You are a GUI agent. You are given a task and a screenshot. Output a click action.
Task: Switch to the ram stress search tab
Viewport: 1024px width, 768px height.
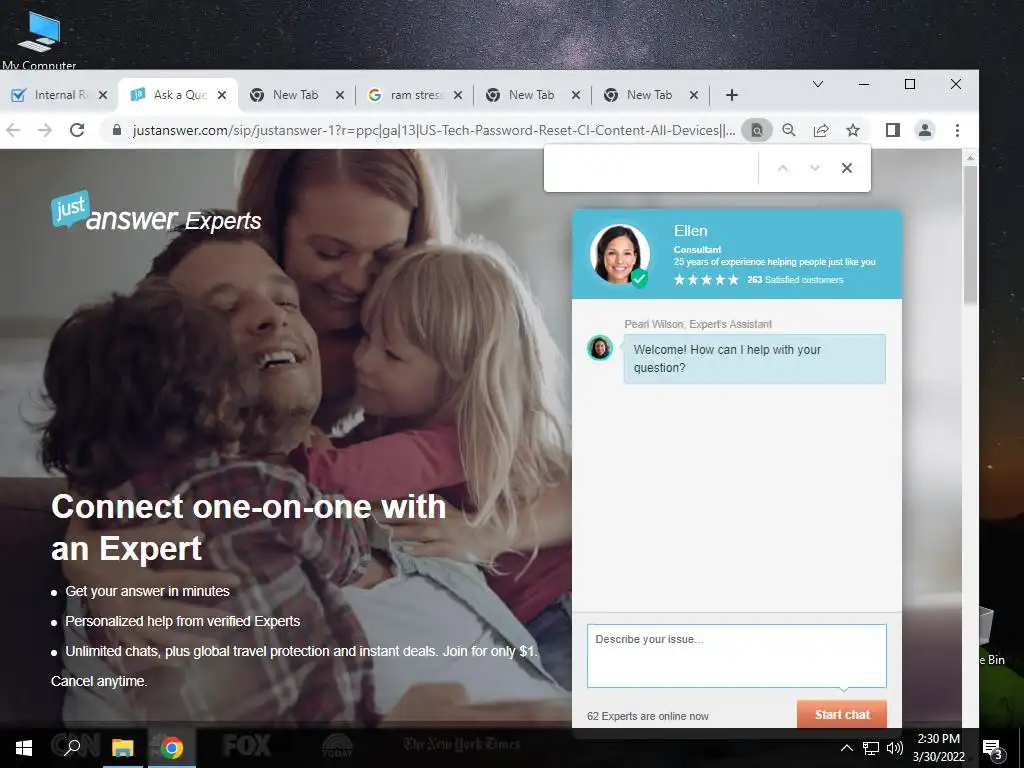(x=414, y=95)
